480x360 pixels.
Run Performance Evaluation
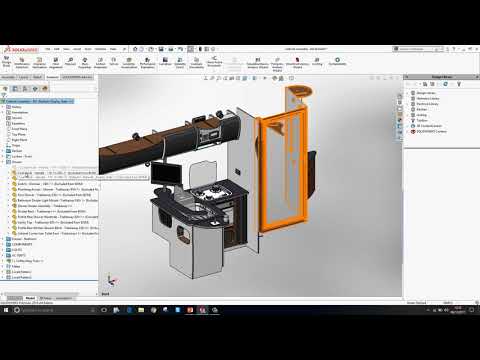[x=147, y=62]
